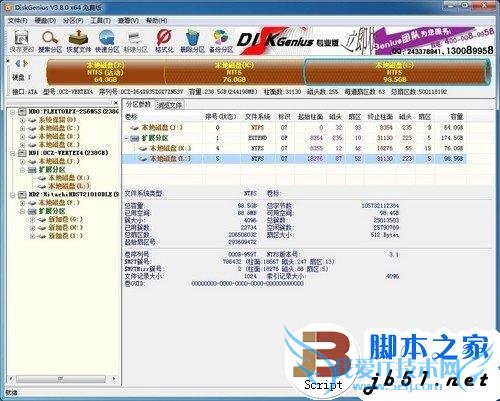
Task: Click the 序号(状态) column header
Action: click(x=221, y=117)
